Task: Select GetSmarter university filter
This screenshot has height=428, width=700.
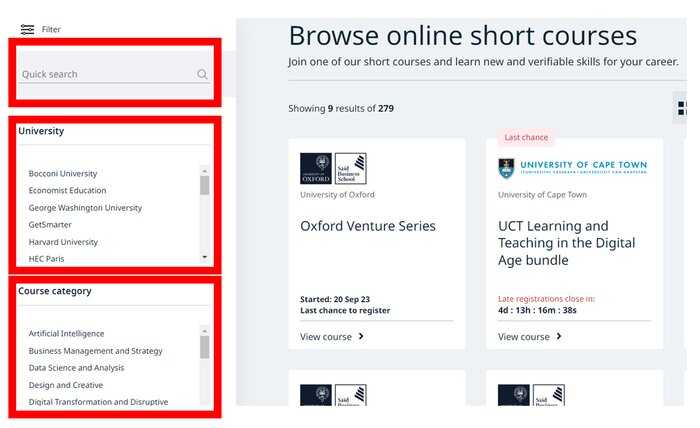Action: (x=50, y=225)
